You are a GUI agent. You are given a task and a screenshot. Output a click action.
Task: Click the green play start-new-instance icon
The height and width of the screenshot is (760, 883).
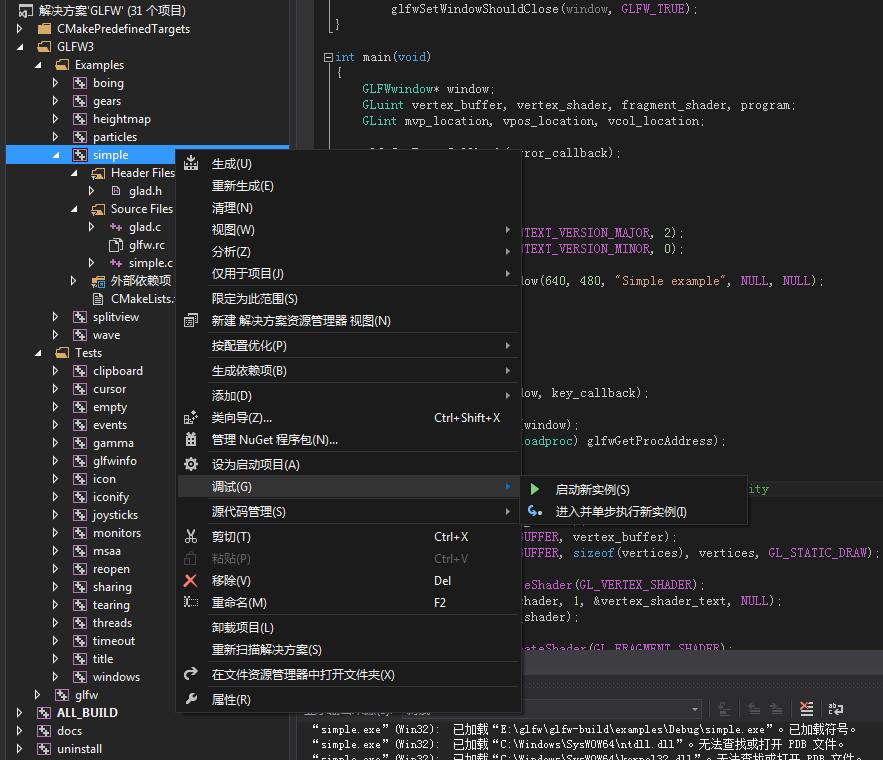535,489
